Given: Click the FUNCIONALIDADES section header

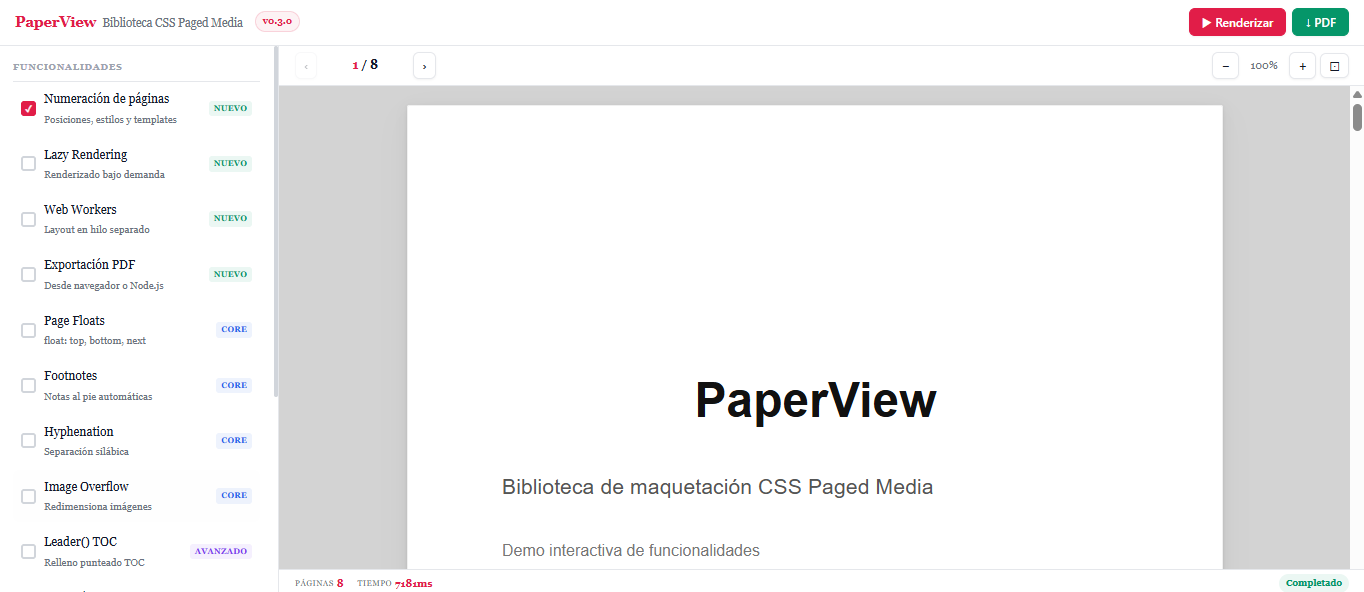Looking at the screenshot, I should [x=67, y=67].
